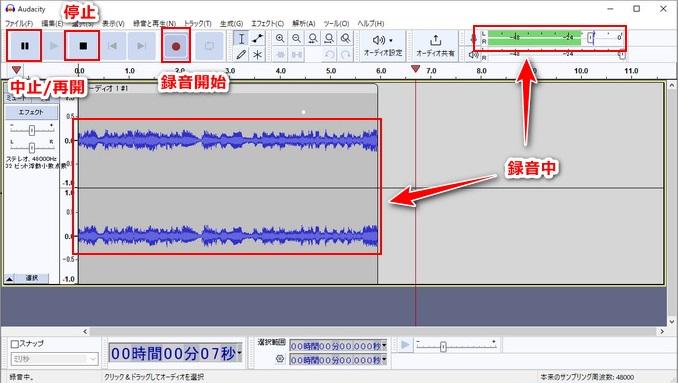Click the microphone icon of the record meter
Image resolution: width=678 pixels, height=383 pixels.
tap(473, 38)
